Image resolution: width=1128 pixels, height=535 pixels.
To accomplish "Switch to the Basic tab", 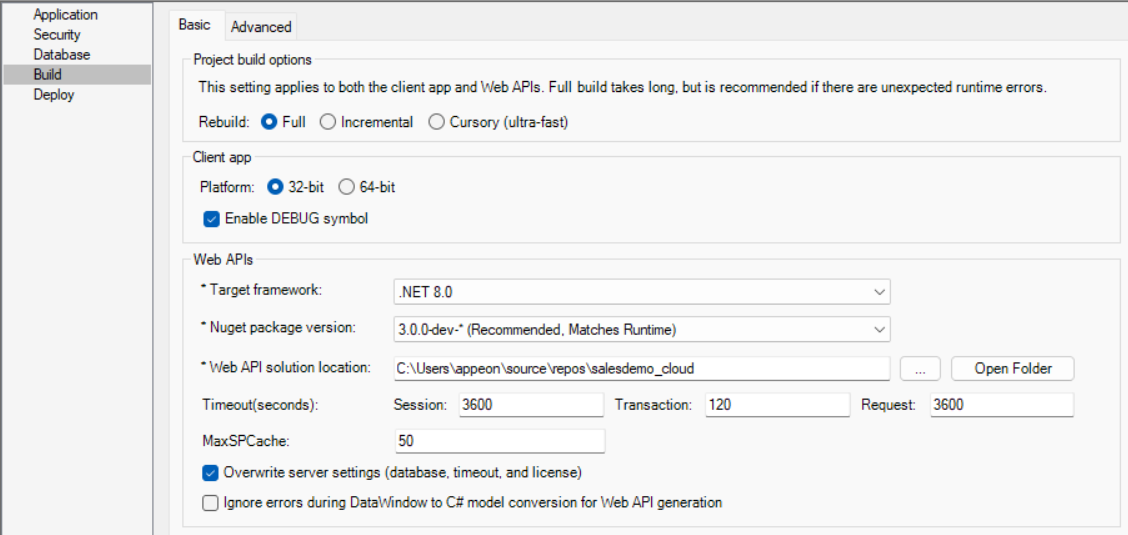I will (x=194, y=25).
